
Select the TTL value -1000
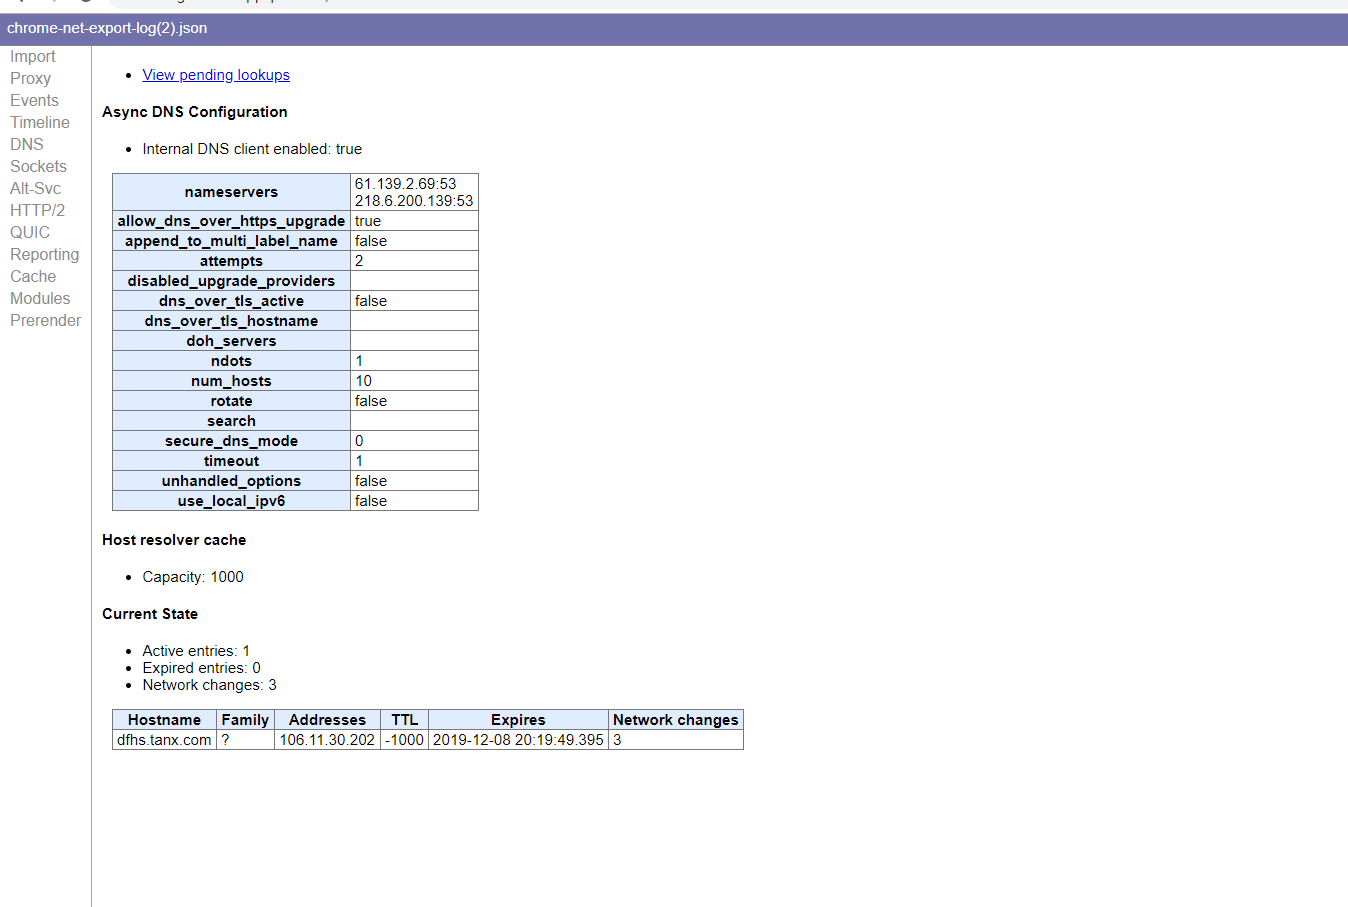(405, 740)
